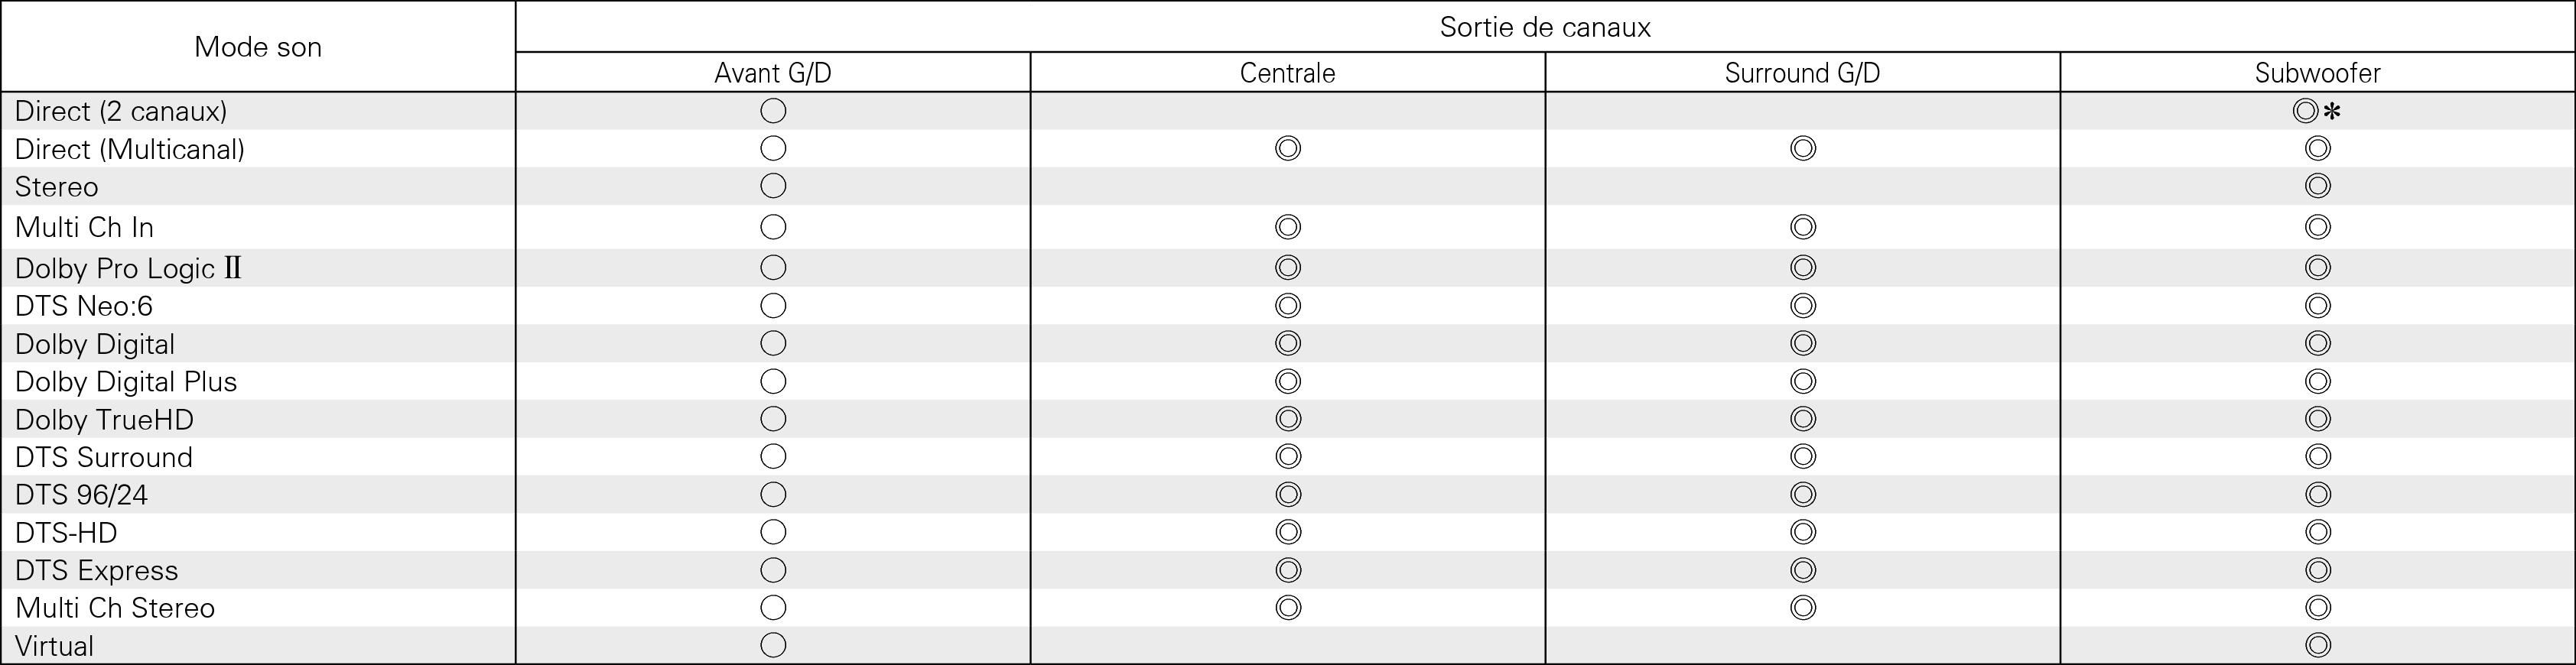Click the Surround G/D symbol for Multi Ch In
The image size is (2576, 665).
[1803, 227]
